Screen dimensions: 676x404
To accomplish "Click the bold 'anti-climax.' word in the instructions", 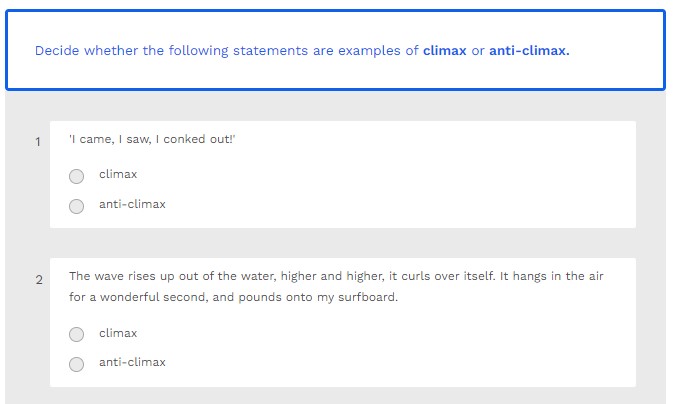I will tap(529, 51).
